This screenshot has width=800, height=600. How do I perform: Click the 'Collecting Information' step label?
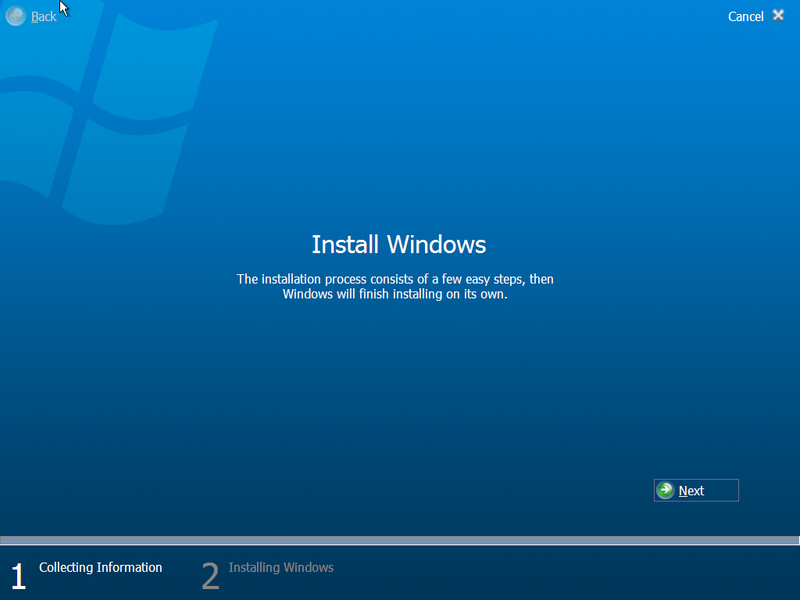101,568
